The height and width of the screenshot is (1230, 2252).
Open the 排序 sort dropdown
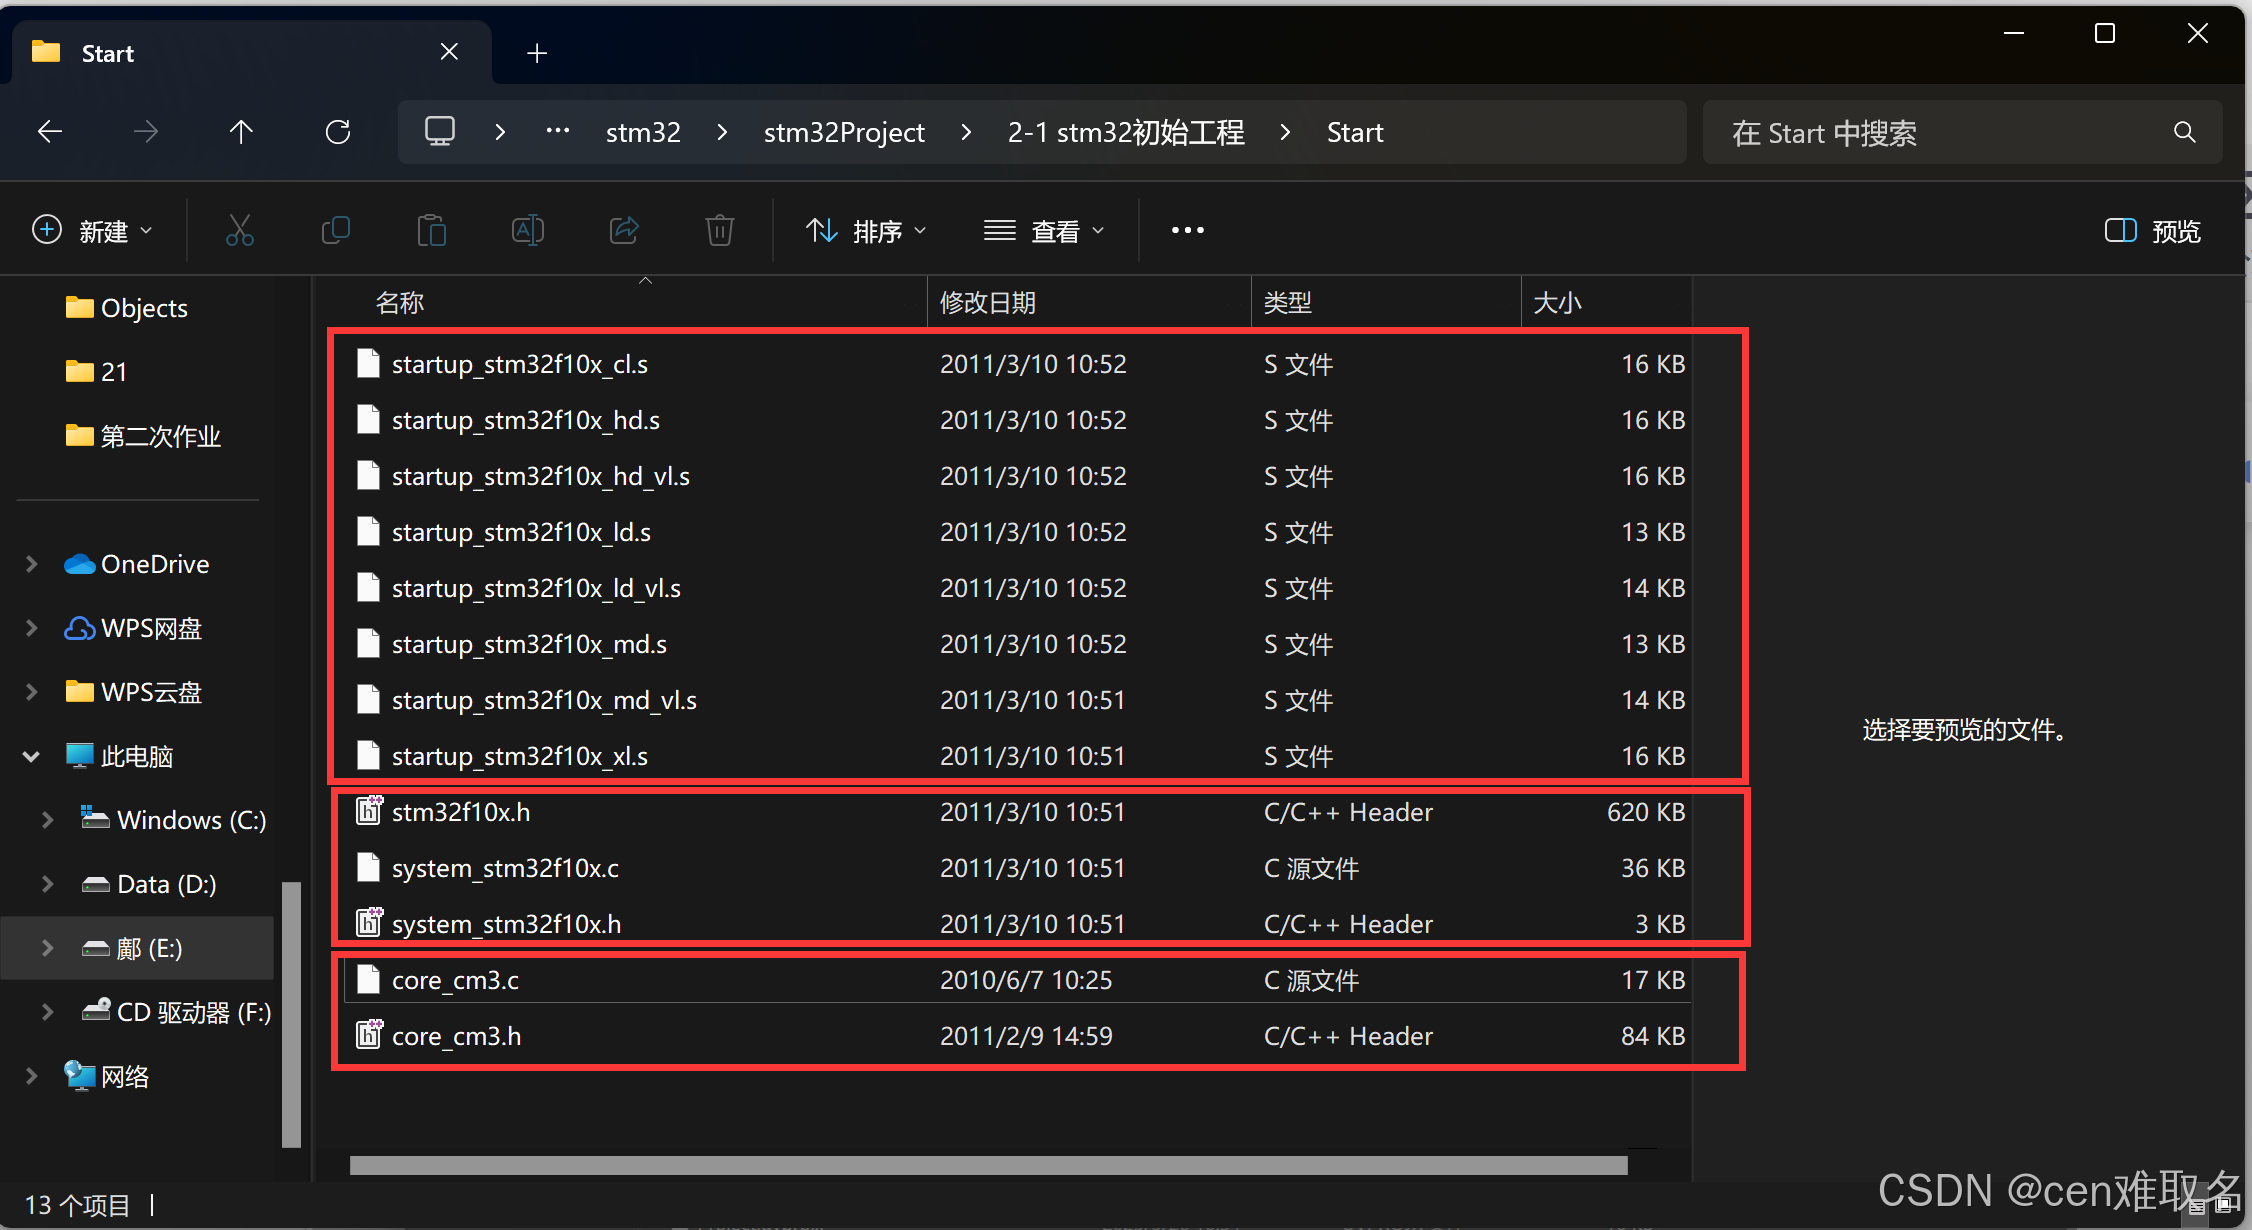click(866, 231)
